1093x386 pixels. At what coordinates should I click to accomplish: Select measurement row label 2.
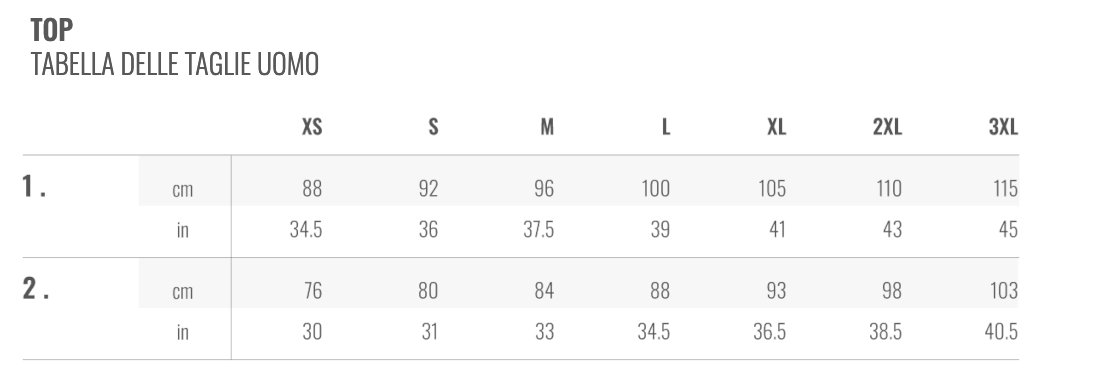pyautogui.click(x=36, y=288)
